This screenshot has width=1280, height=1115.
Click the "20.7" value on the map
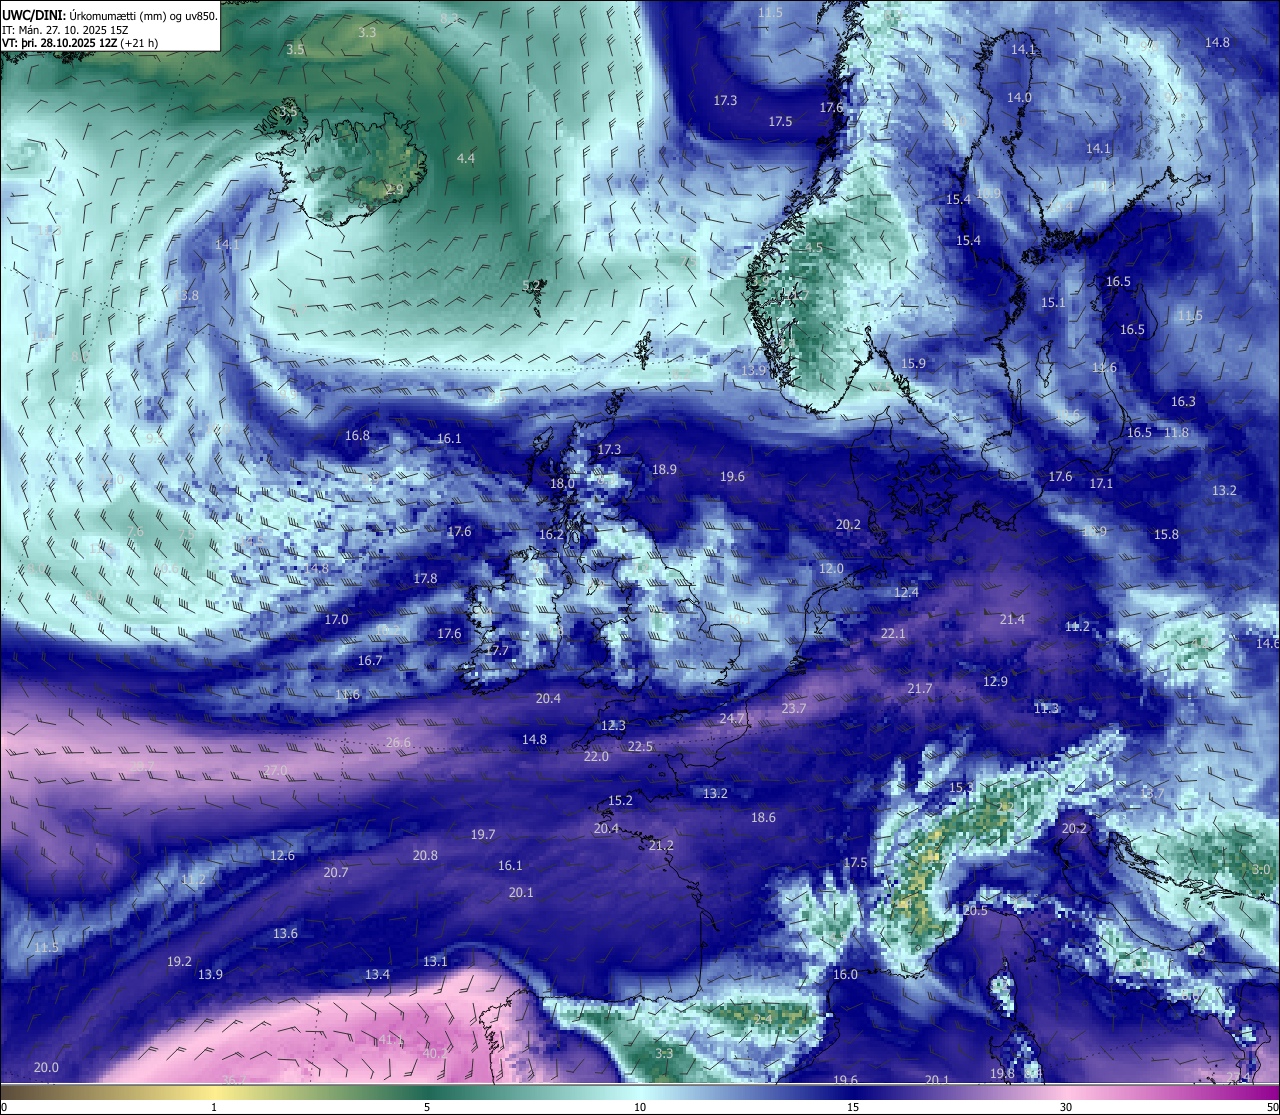pyautogui.click(x=336, y=872)
